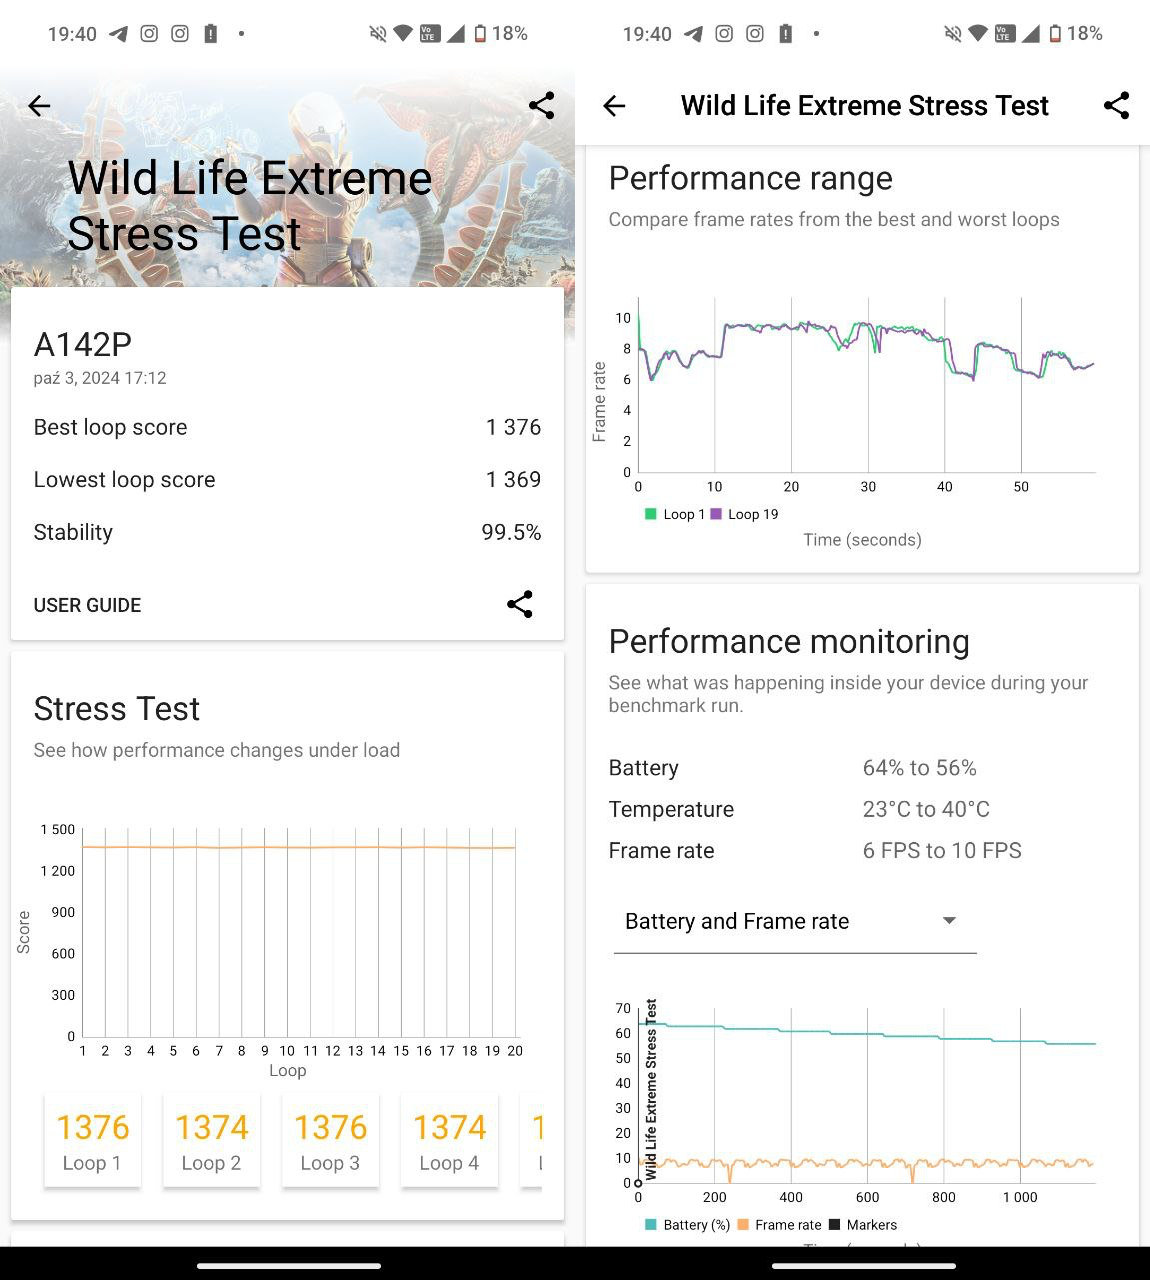
Task: Toggle Loop 19 legend series
Action: [x=744, y=514]
